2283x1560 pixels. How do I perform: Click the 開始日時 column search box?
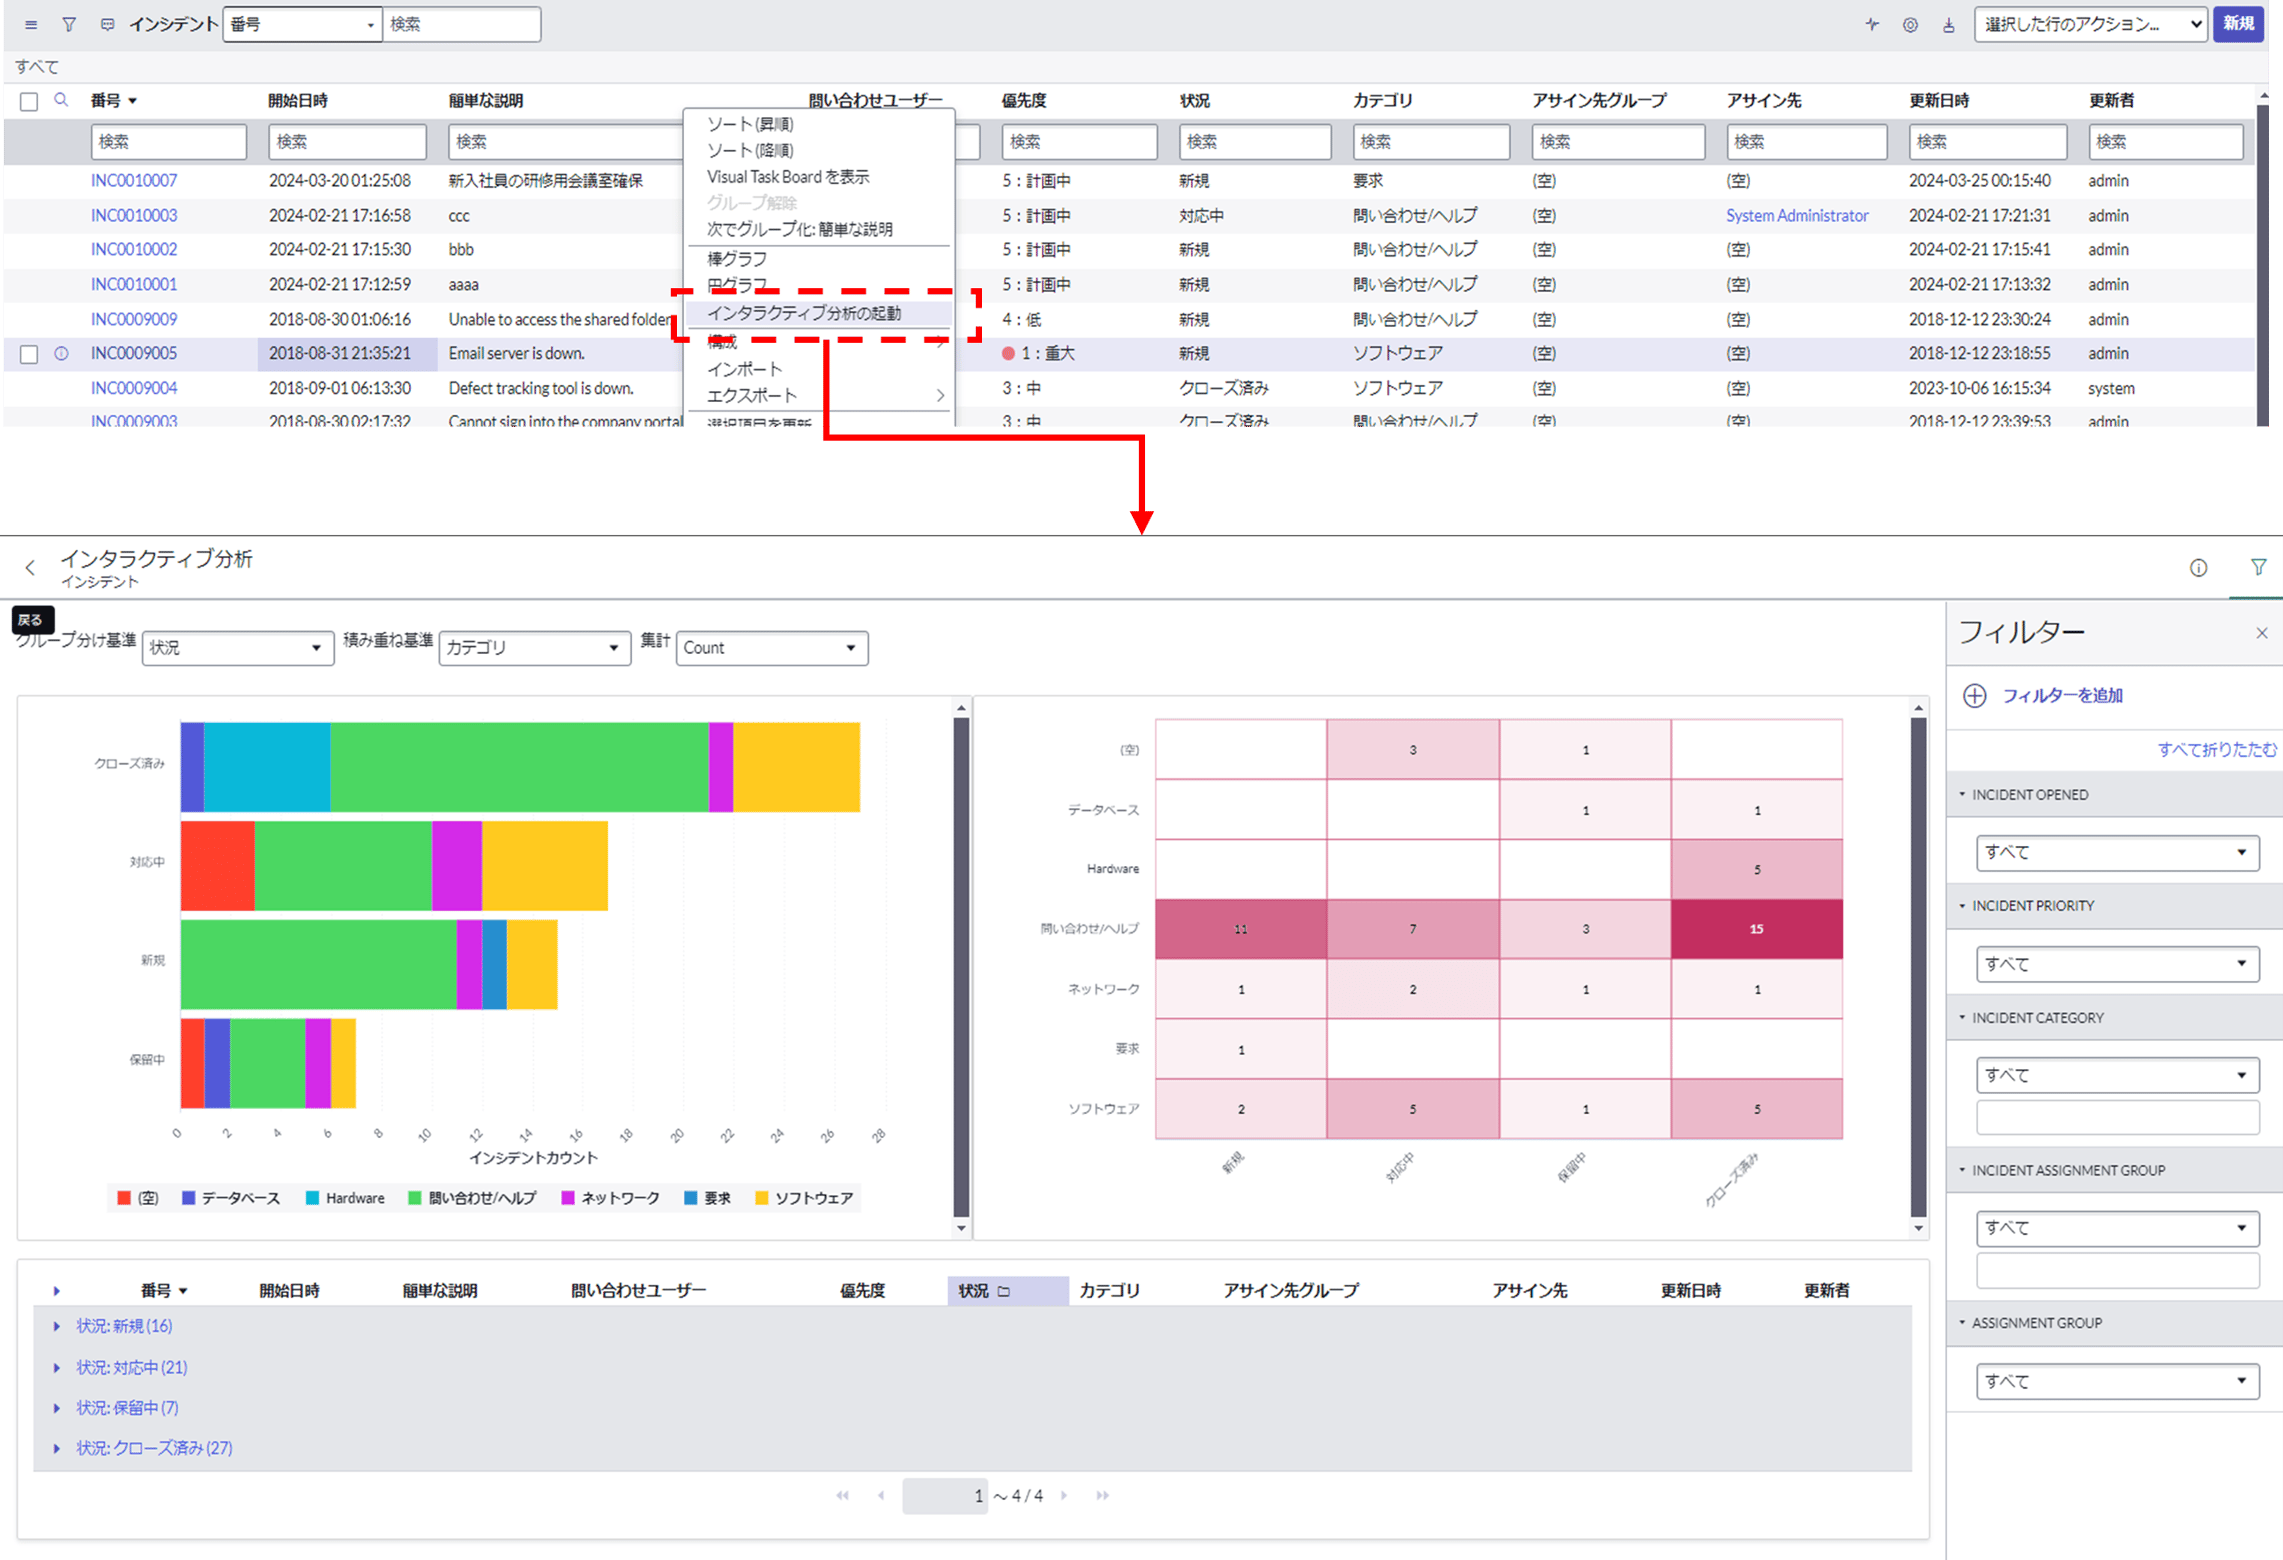346,142
